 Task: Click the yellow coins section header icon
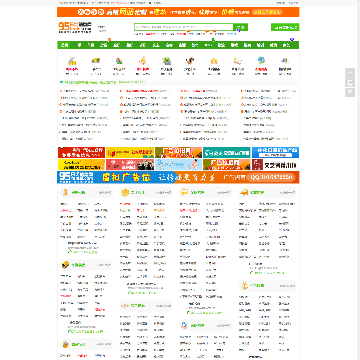pos(125,192)
